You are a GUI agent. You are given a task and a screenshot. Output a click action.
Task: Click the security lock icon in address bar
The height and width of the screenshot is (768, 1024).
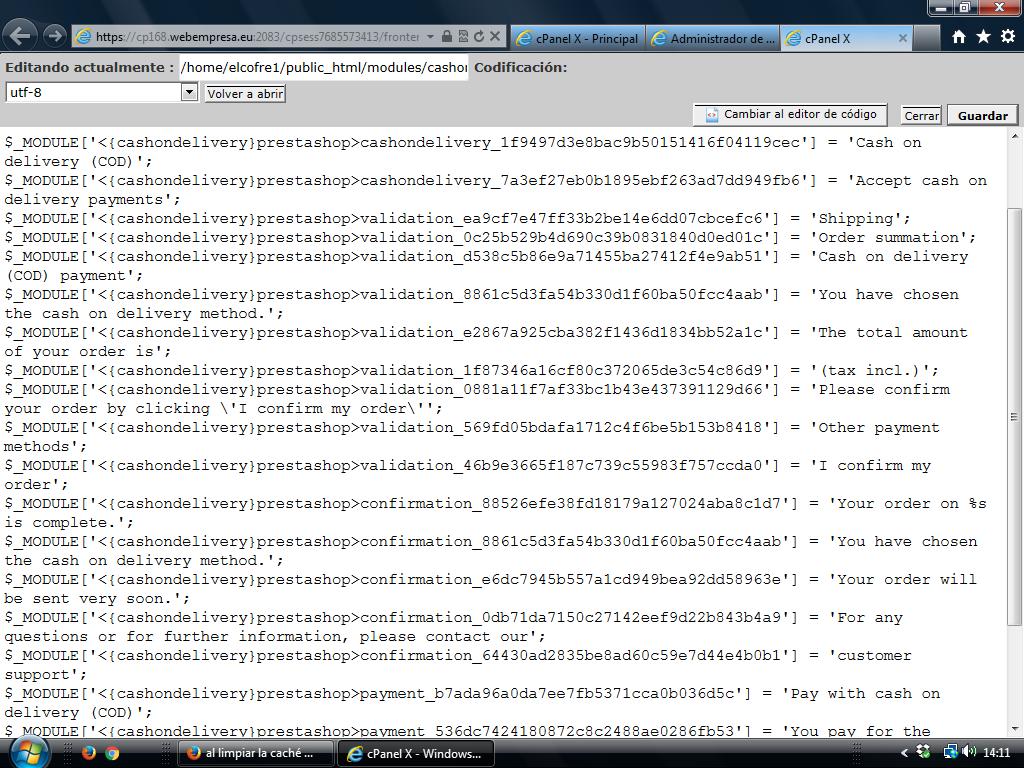click(x=447, y=37)
